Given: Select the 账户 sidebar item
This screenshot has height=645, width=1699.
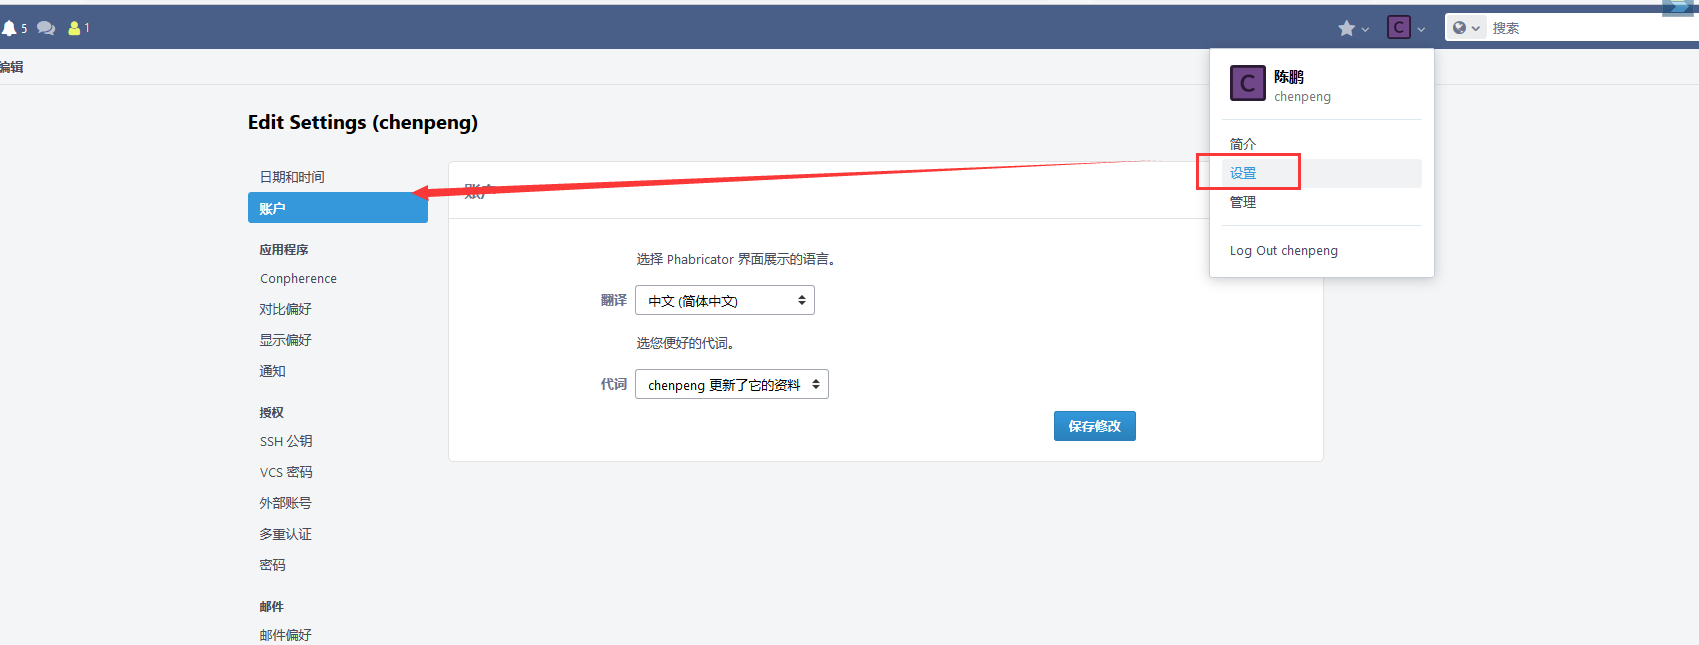Looking at the screenshot, I should (x=338, y=208).
